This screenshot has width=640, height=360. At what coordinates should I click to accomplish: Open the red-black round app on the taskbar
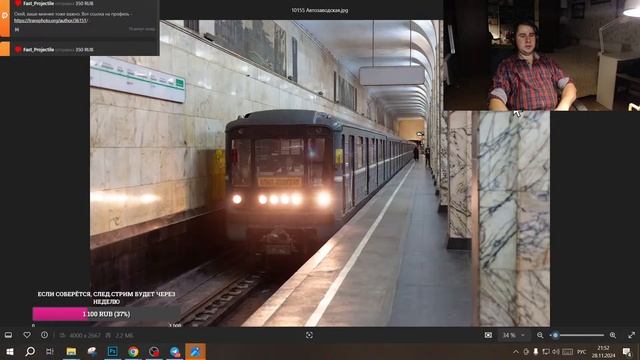(x=154, y=351)
